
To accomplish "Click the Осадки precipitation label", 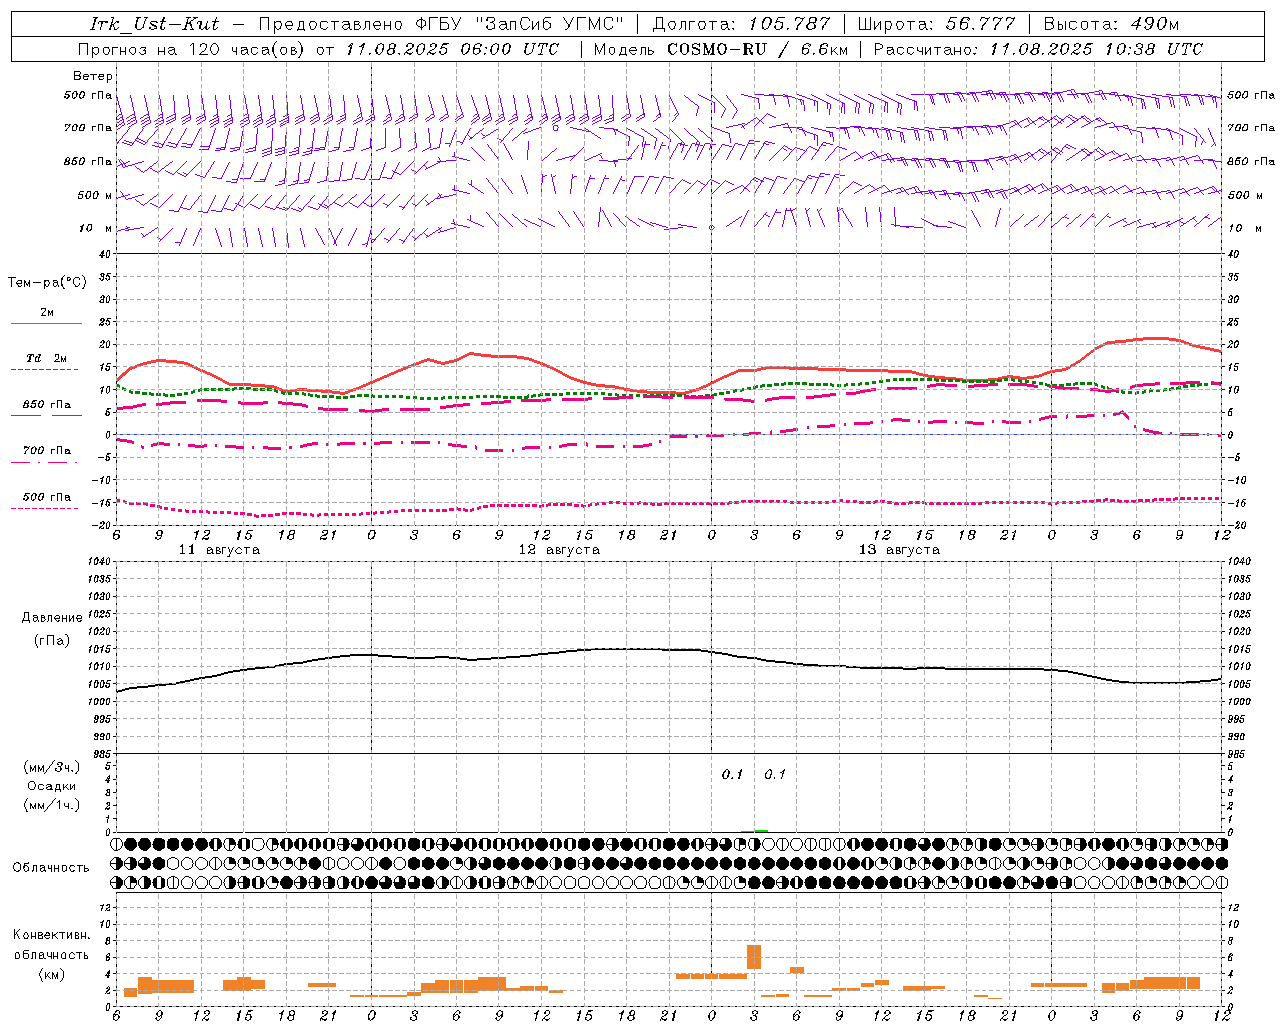I will pyautogui.click(x=52, y=786).
